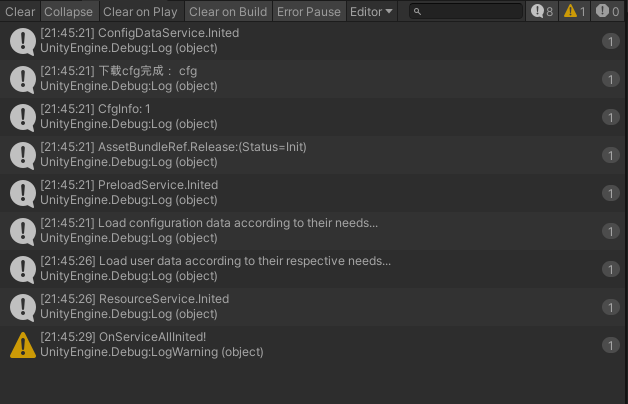
Task: Select the 下载cfg完成 log entry icon
Action: click(x=23, y=79)
